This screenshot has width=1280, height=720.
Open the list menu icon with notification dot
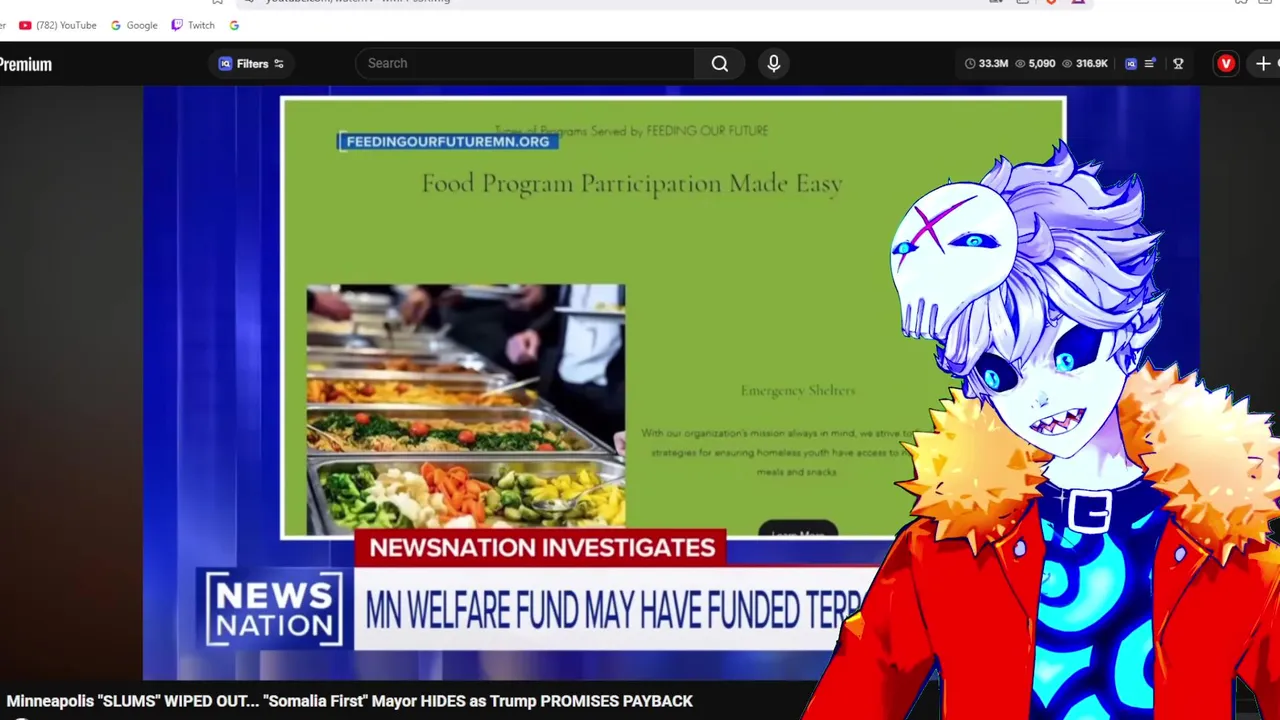coord(1151,63)
